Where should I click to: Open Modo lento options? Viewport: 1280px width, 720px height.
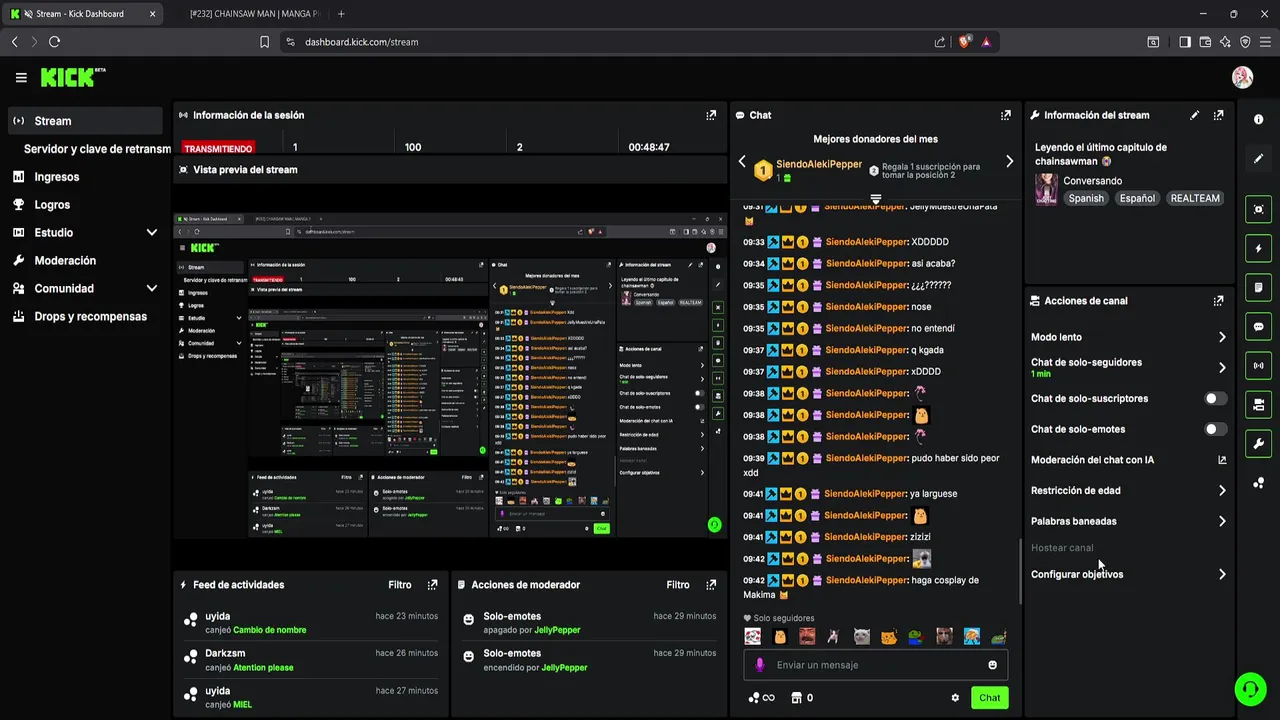1128,337
